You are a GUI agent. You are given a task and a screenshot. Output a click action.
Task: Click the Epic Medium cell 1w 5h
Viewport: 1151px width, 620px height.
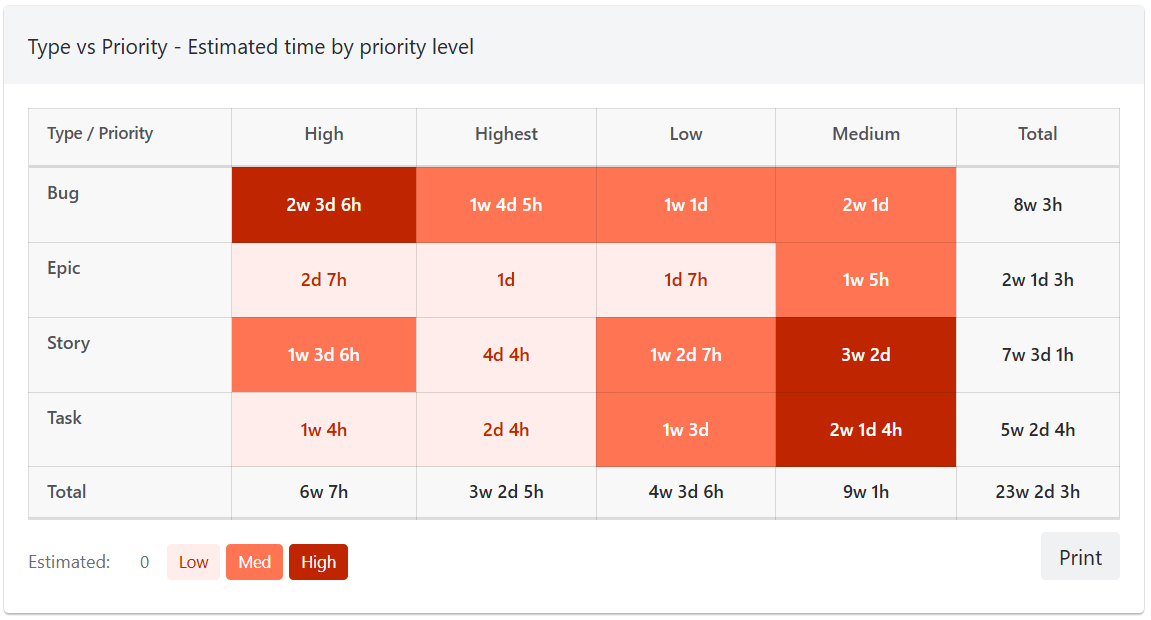[x=866, y=280]
